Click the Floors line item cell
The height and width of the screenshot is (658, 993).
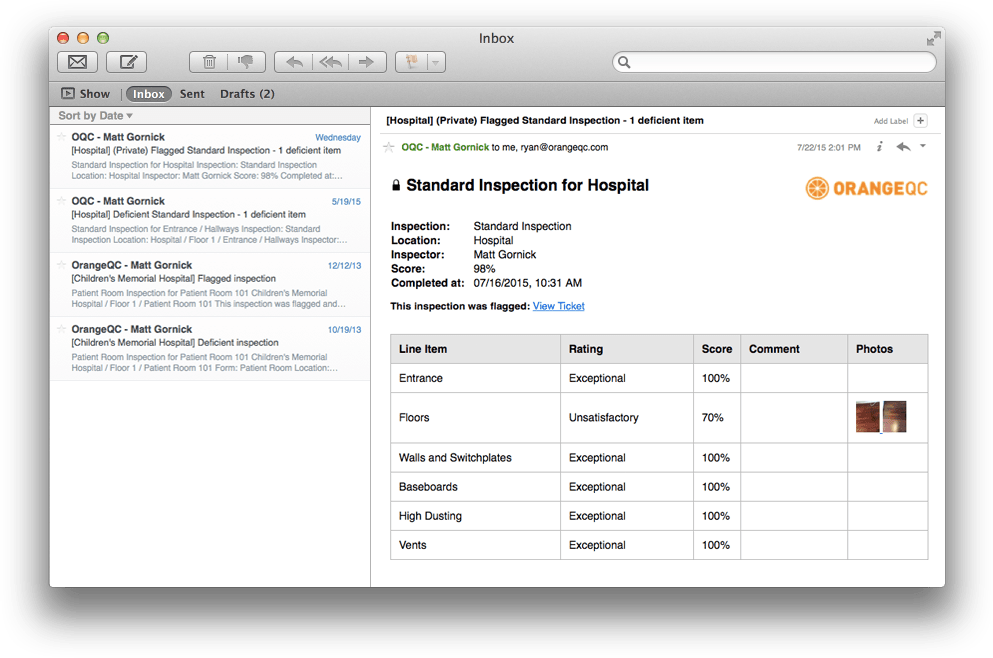tap(475, 417)
